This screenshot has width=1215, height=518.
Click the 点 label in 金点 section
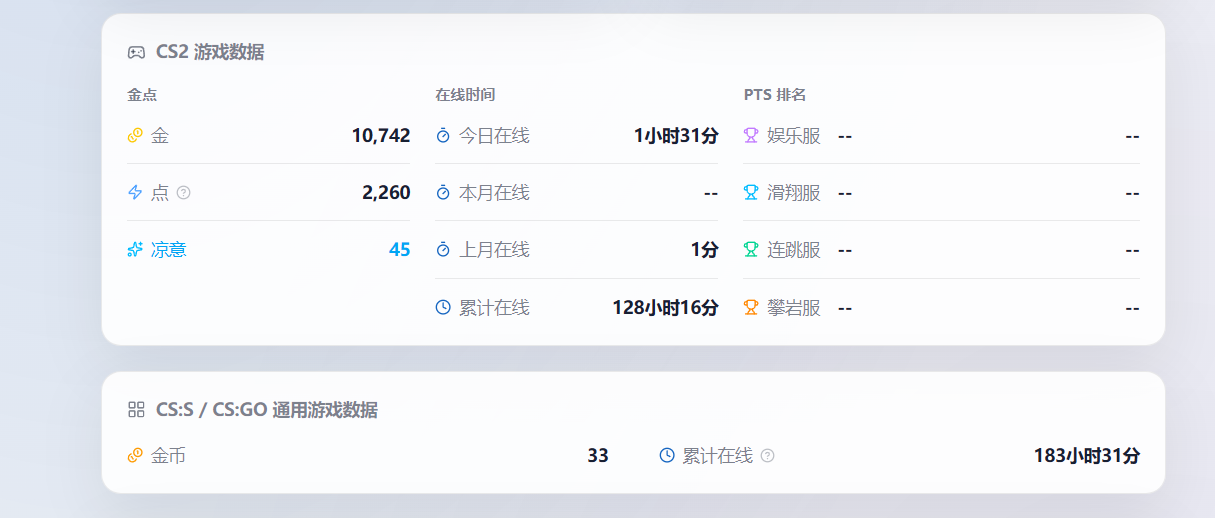[x=160, y=192]
